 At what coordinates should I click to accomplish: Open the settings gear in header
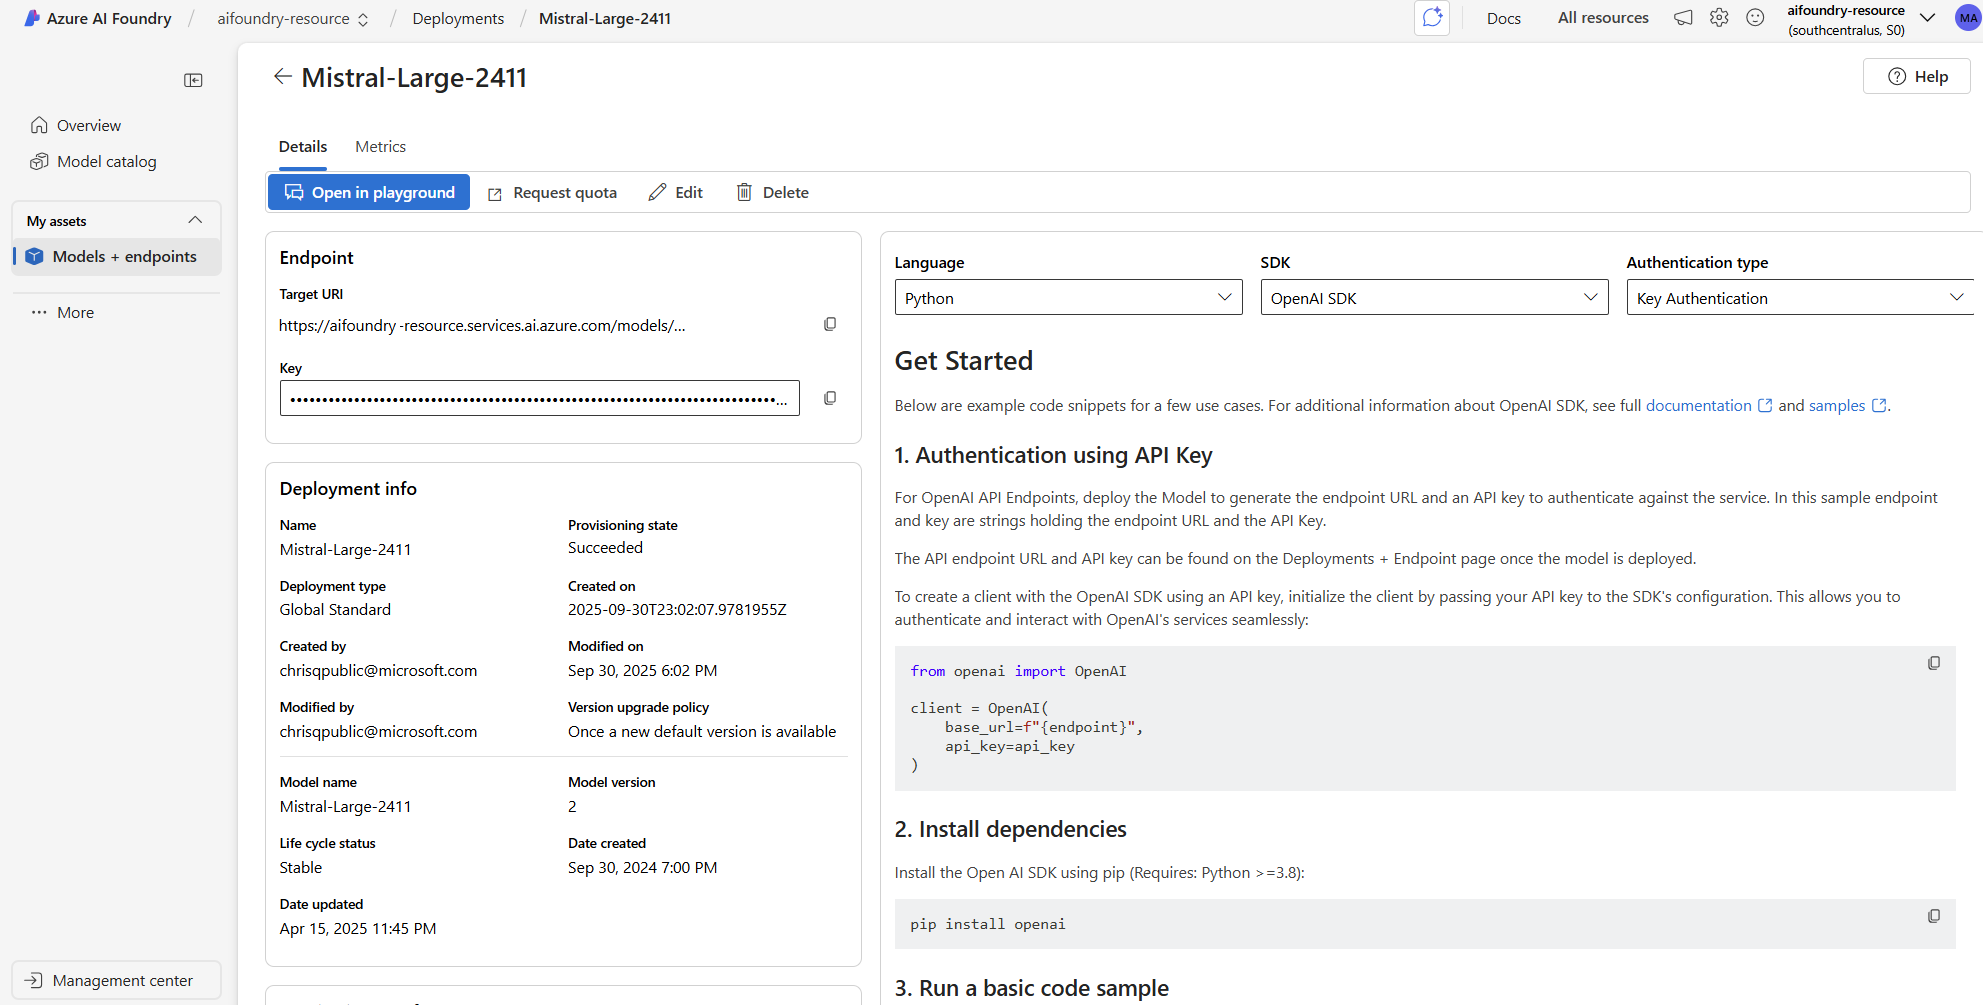pos(1719,18)
